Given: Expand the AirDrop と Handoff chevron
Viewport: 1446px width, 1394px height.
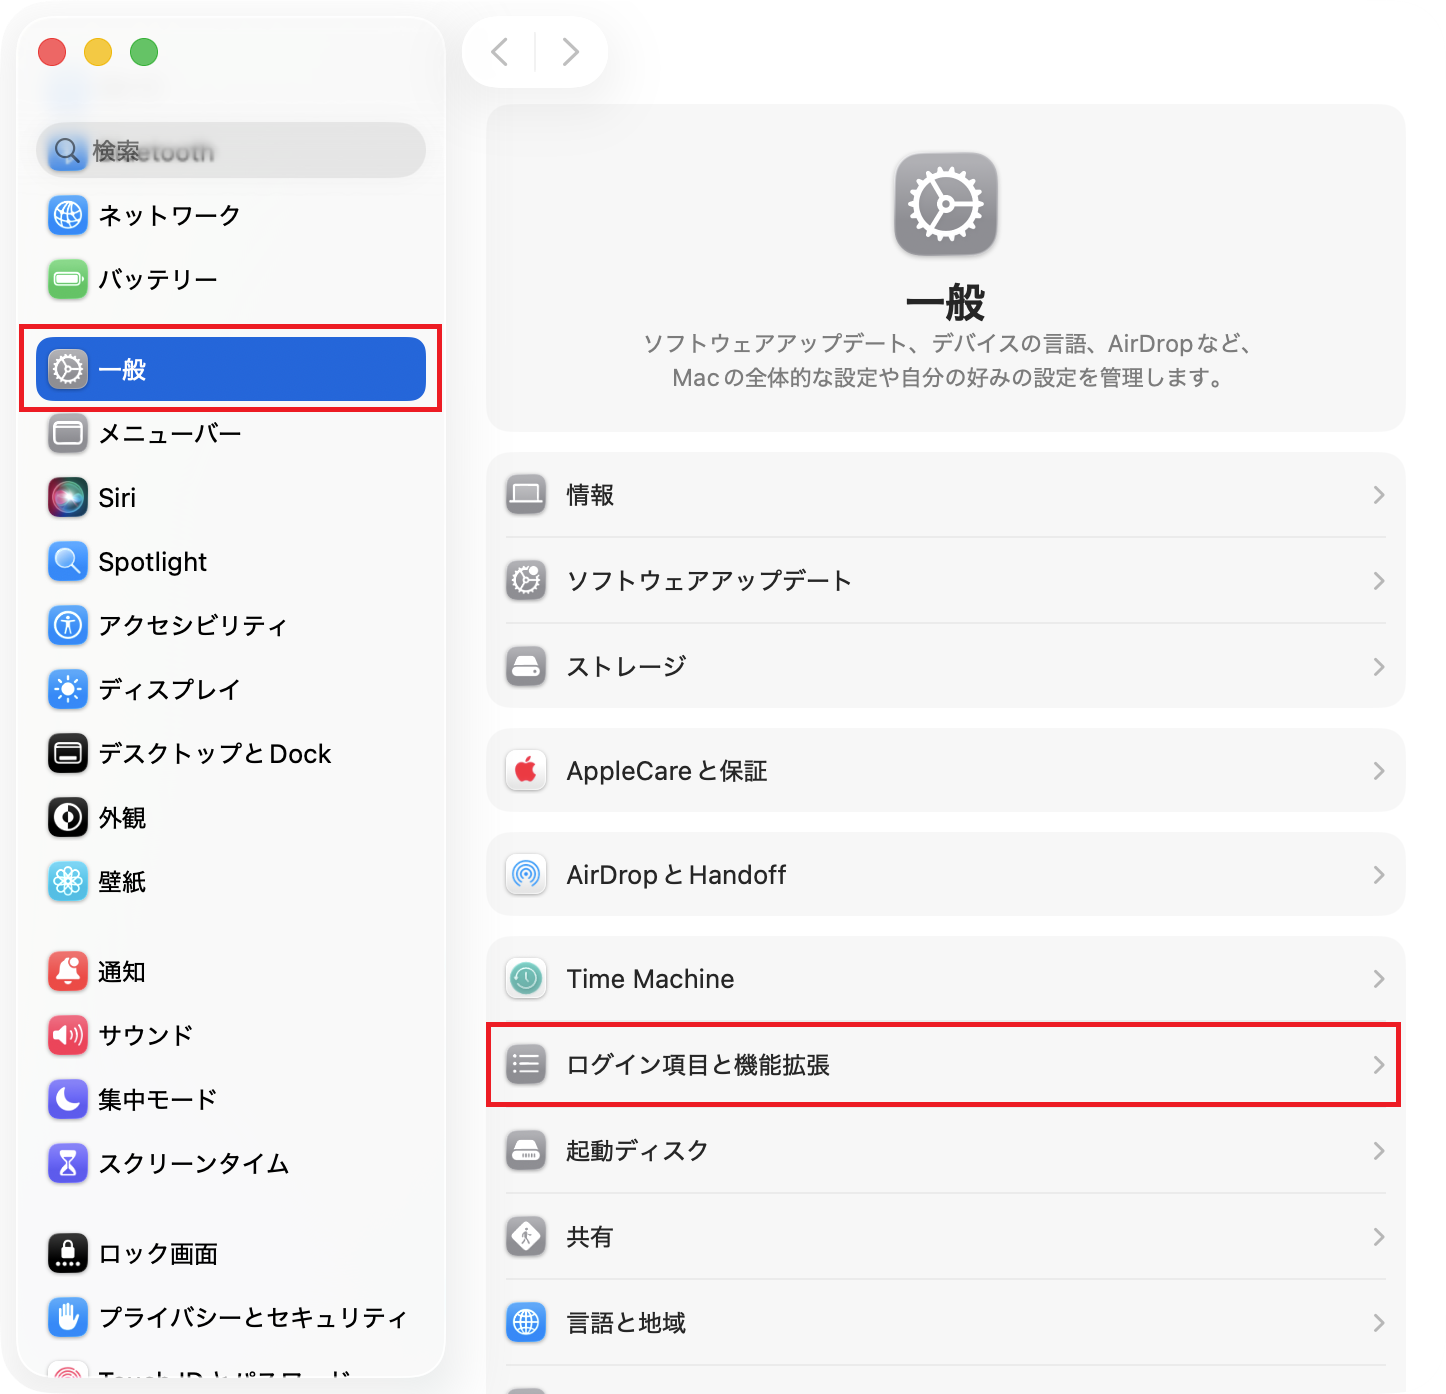Looking at the screenshot, I should [1379, 875].
